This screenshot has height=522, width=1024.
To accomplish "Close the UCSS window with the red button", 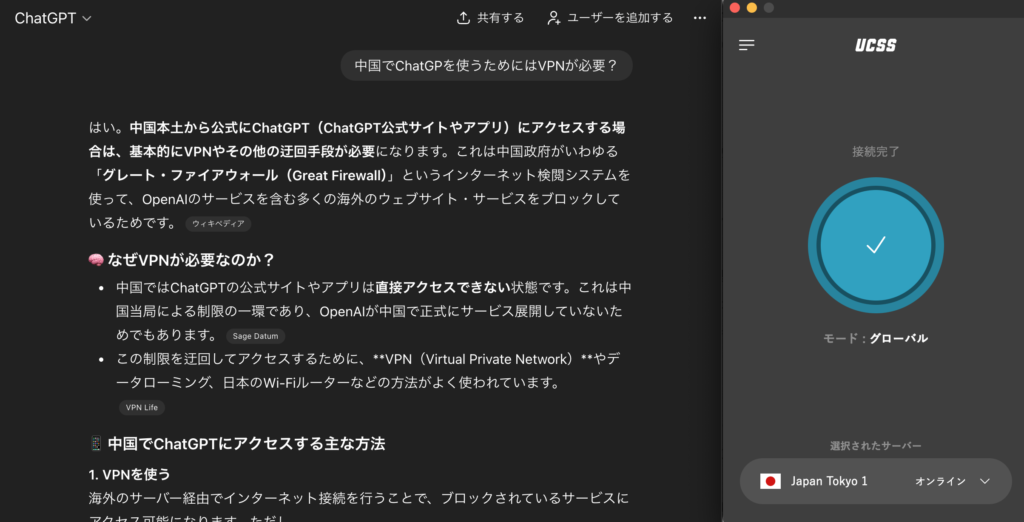I will pos(735,8).
